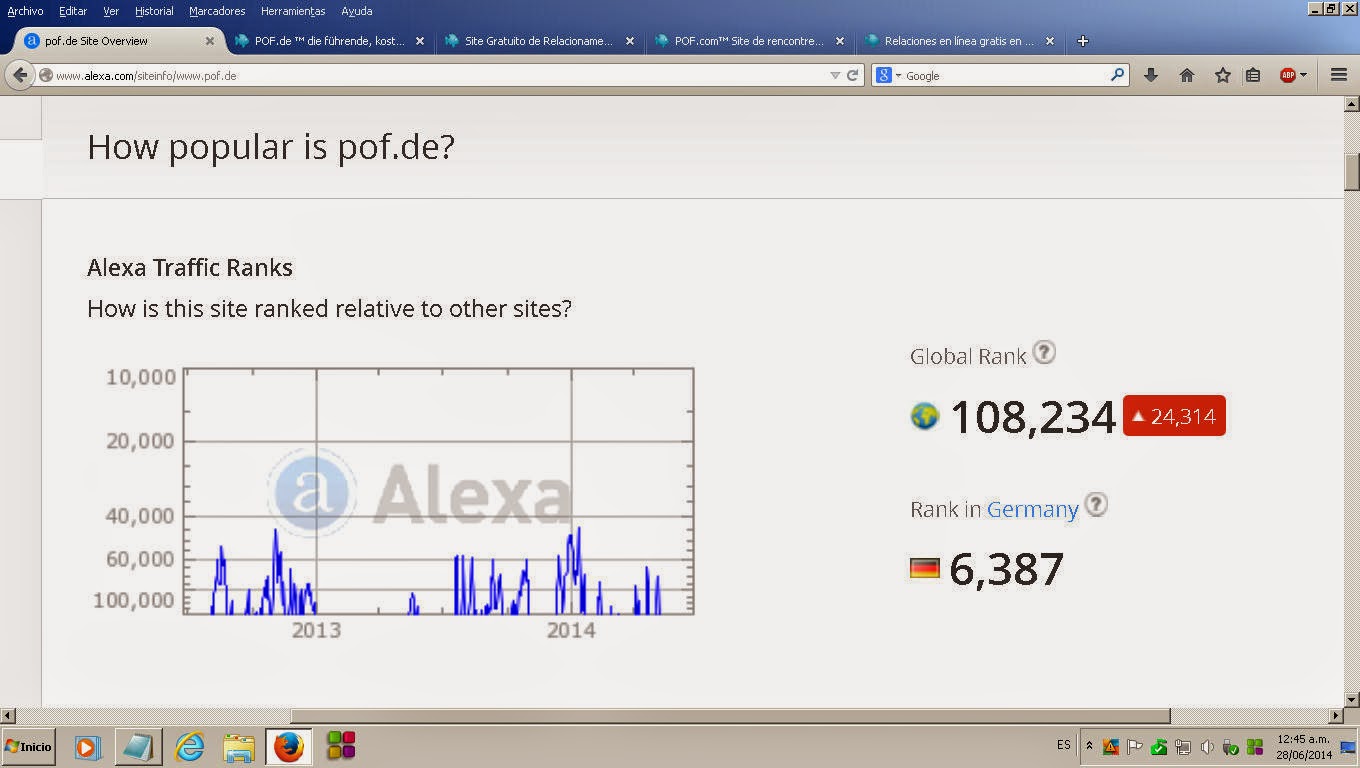Bookmark this page with the star icon
This screenshot has width=1360, height=768.
pos(1222,75)
